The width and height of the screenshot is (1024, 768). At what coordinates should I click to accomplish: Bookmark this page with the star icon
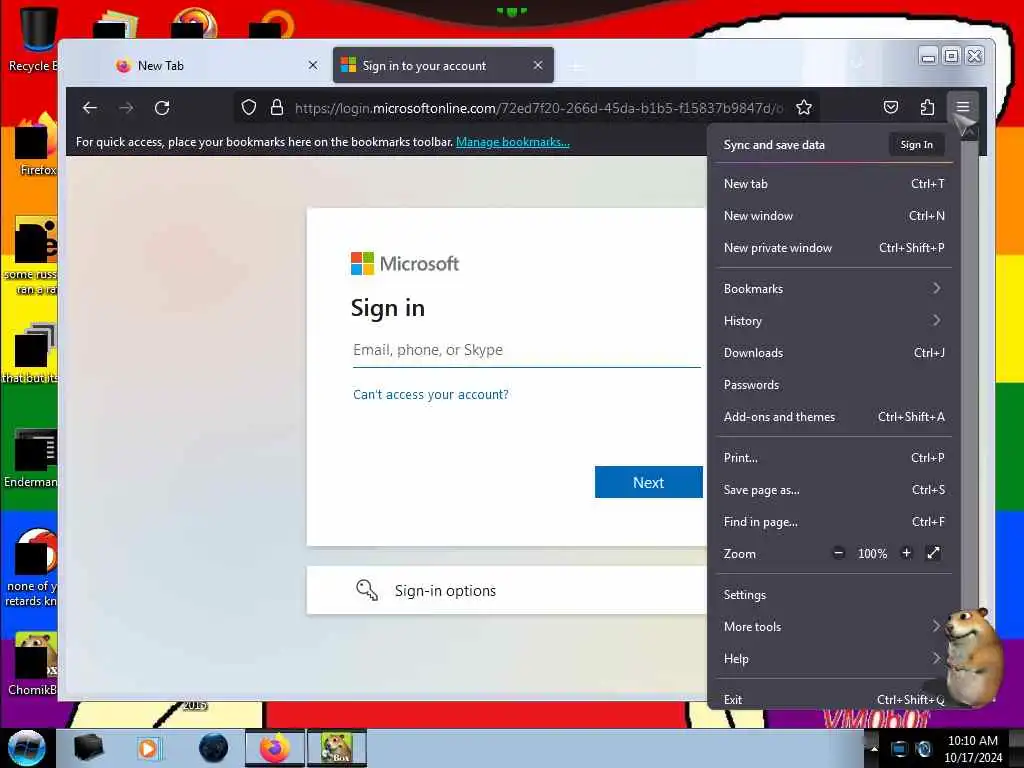tap(804, 108)
